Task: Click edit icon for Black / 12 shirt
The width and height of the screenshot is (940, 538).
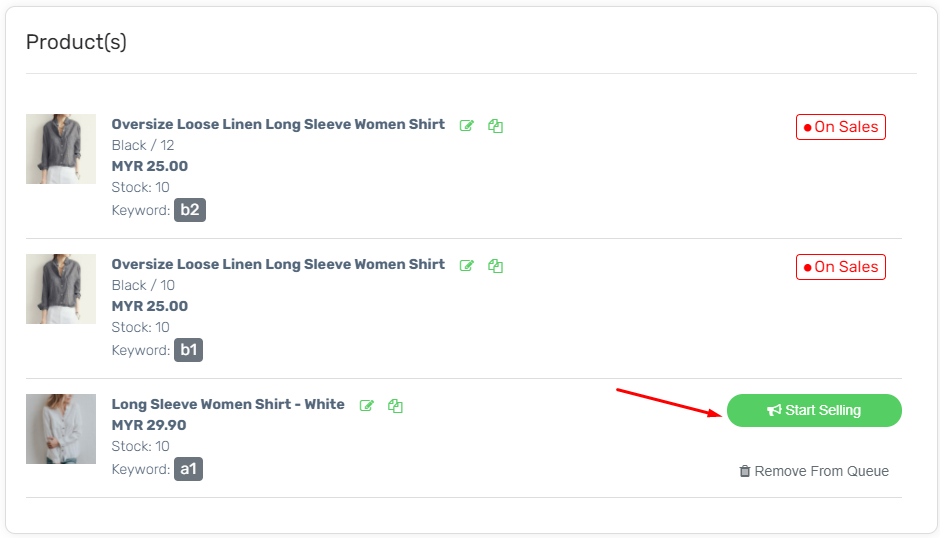Action: [466, 126]
